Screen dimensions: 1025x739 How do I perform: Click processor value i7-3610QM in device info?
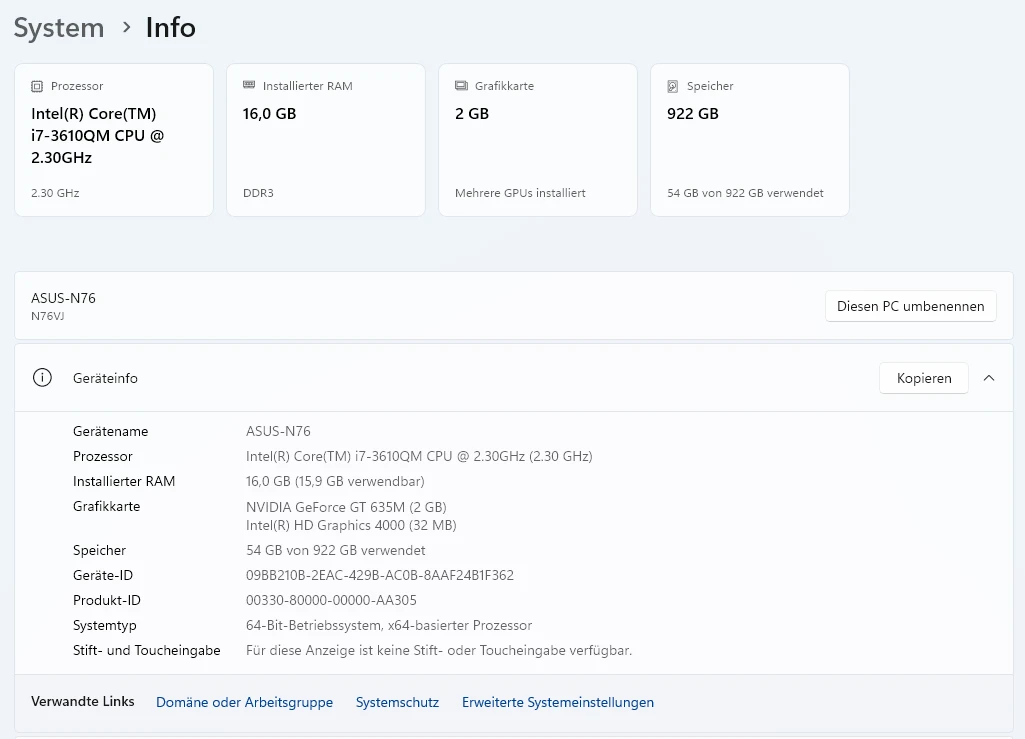point(419,456)
